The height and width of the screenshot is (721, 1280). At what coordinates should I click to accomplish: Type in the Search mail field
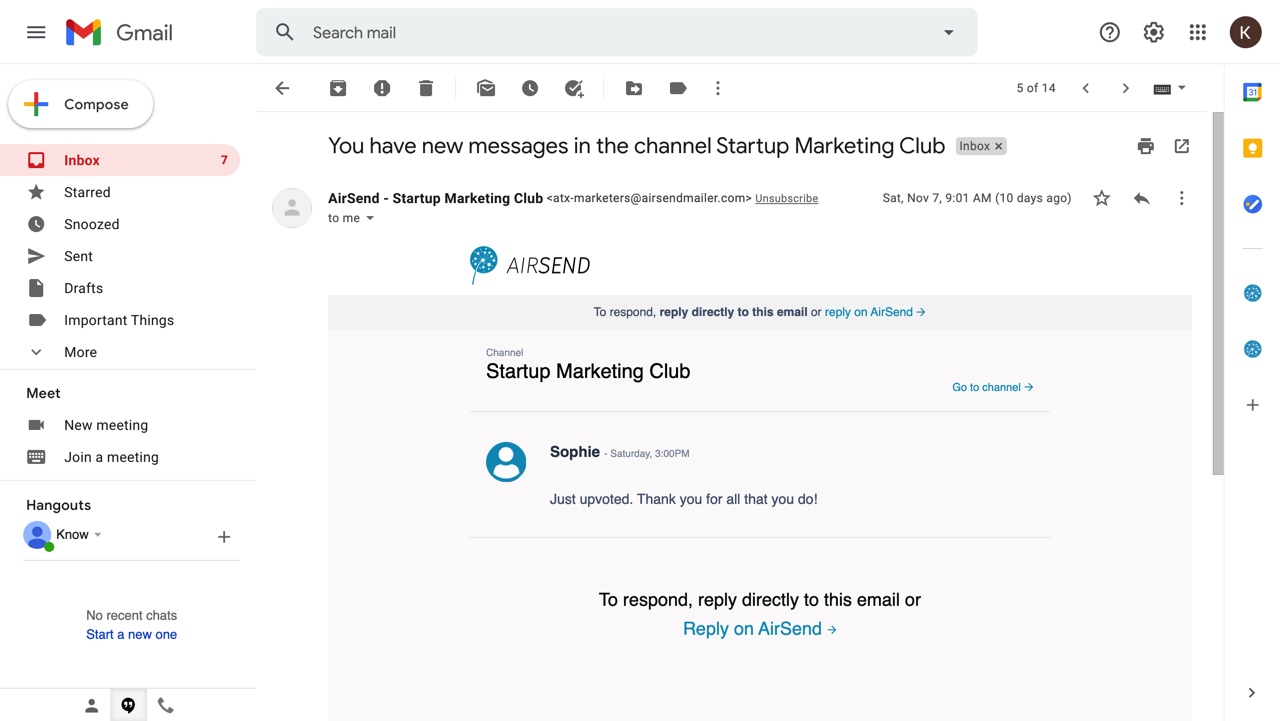[616, 32]
